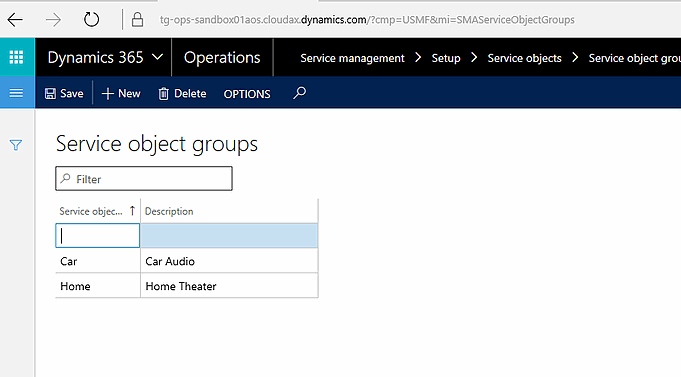Viewport: 681px width, 377px height.
Task: Create a New record
Action: tap(121, 93)
